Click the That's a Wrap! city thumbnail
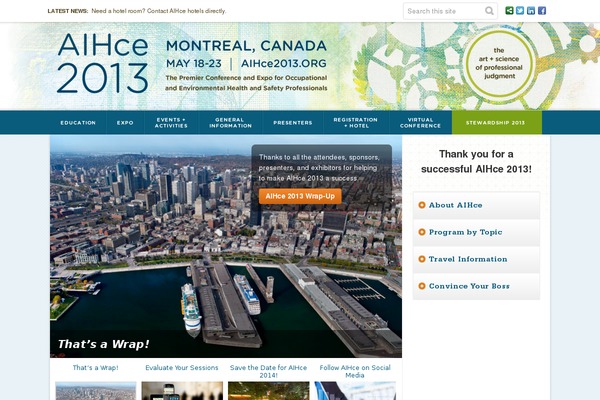The height and width of the screenshot is (400, 600). pos(96,391)
